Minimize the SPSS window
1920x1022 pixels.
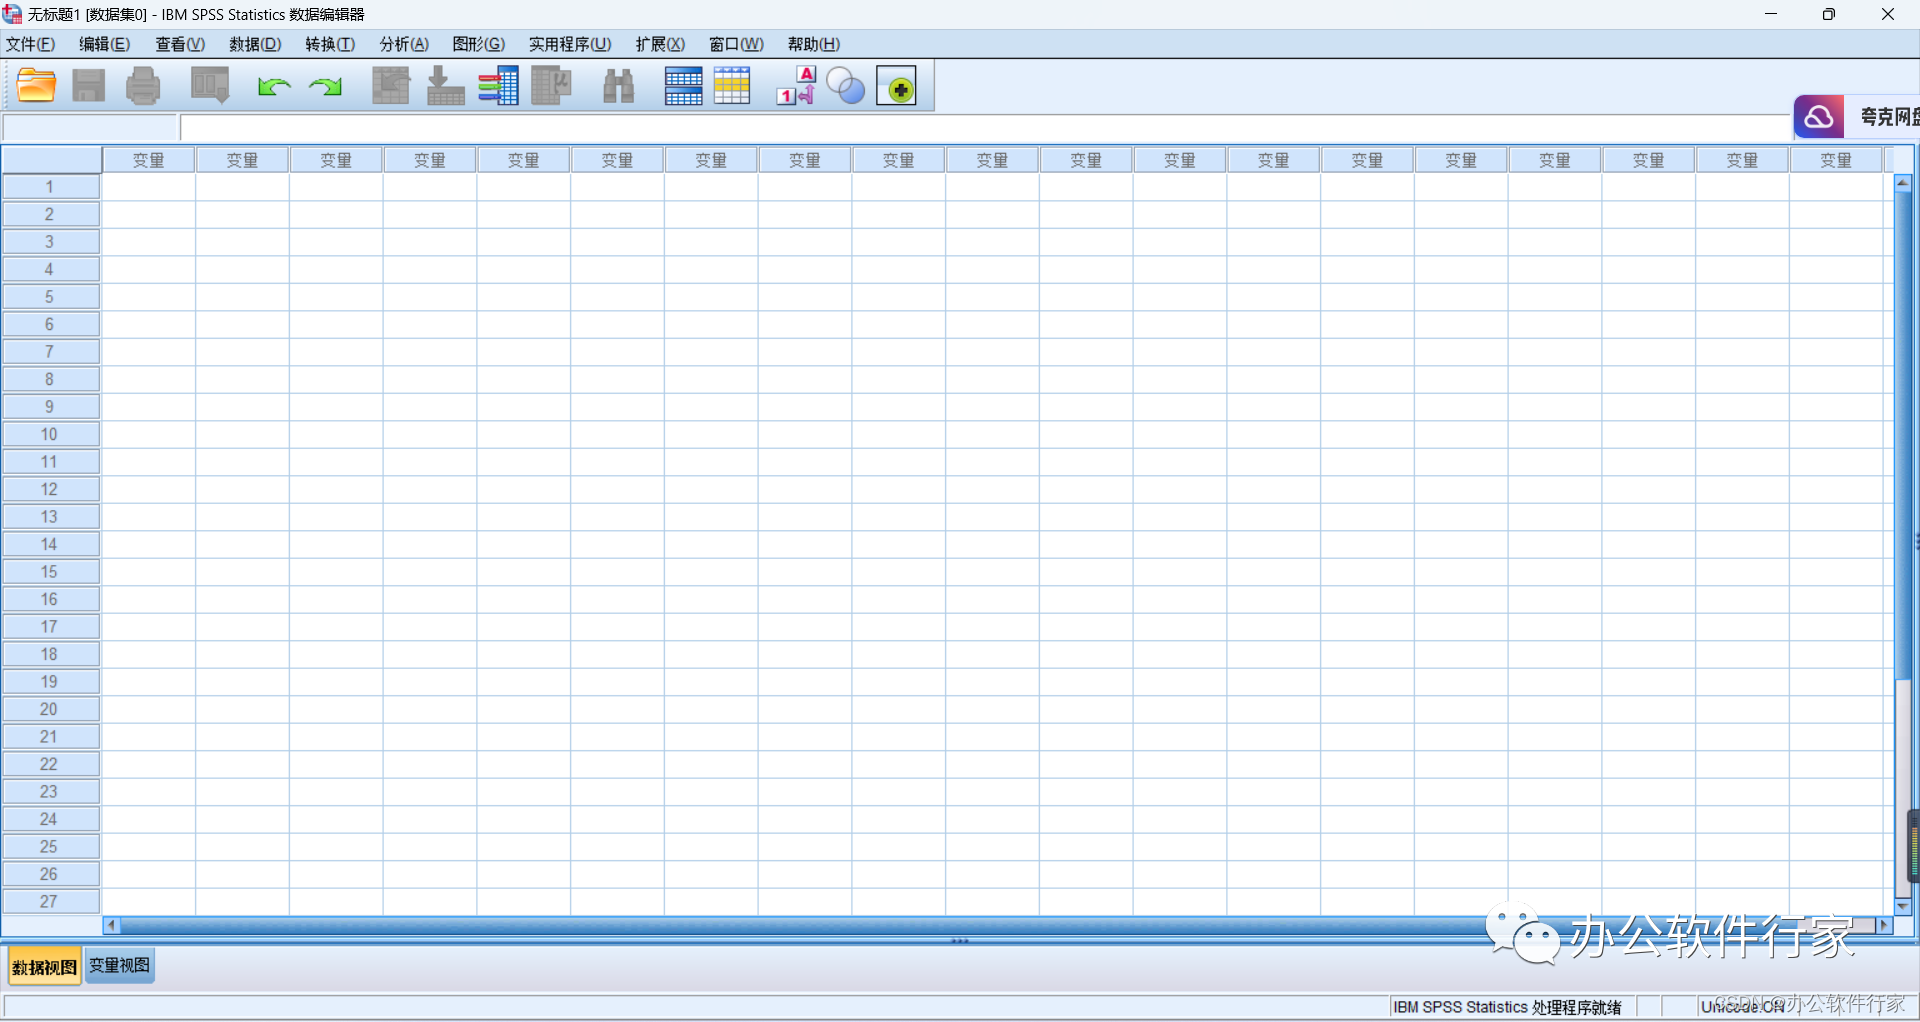coord(1771,14)
